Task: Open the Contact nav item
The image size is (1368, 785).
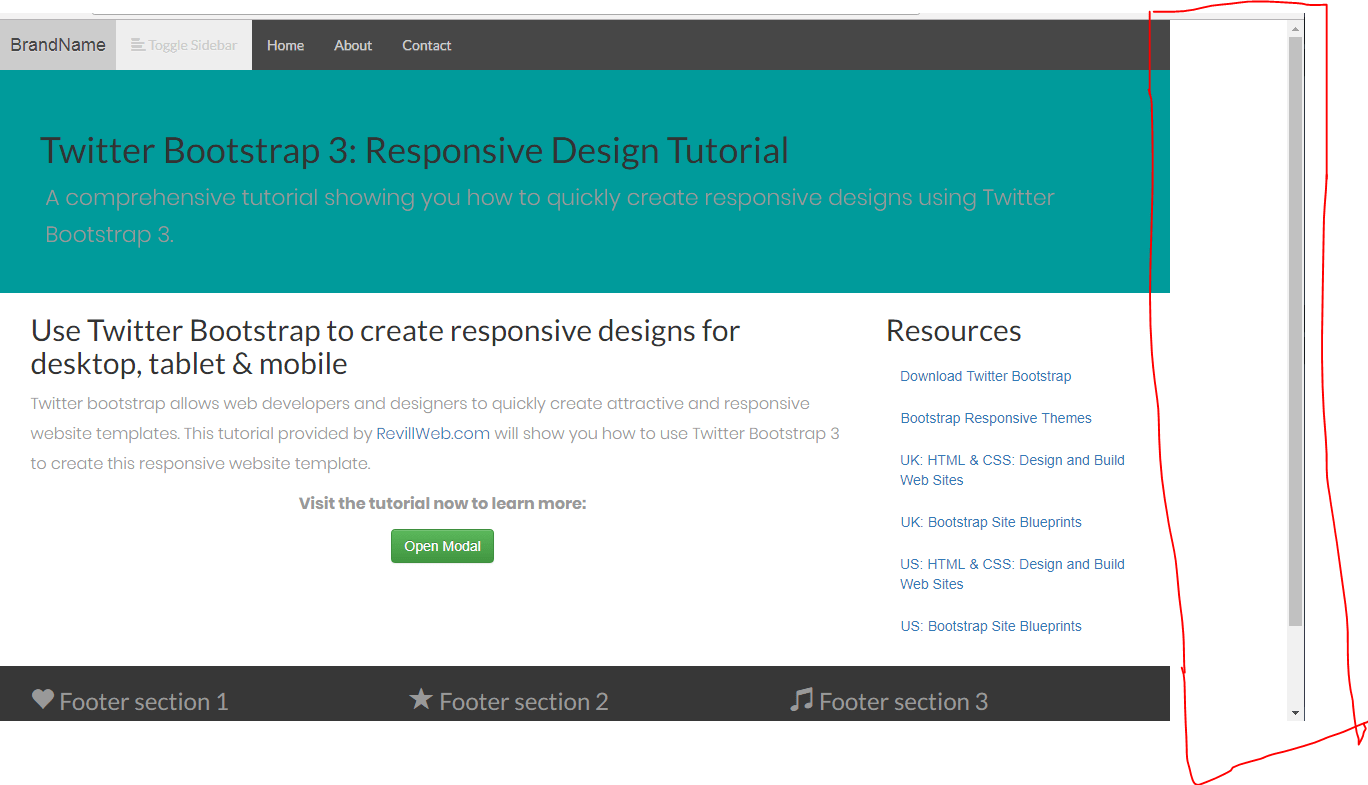Action: (427, 45)
